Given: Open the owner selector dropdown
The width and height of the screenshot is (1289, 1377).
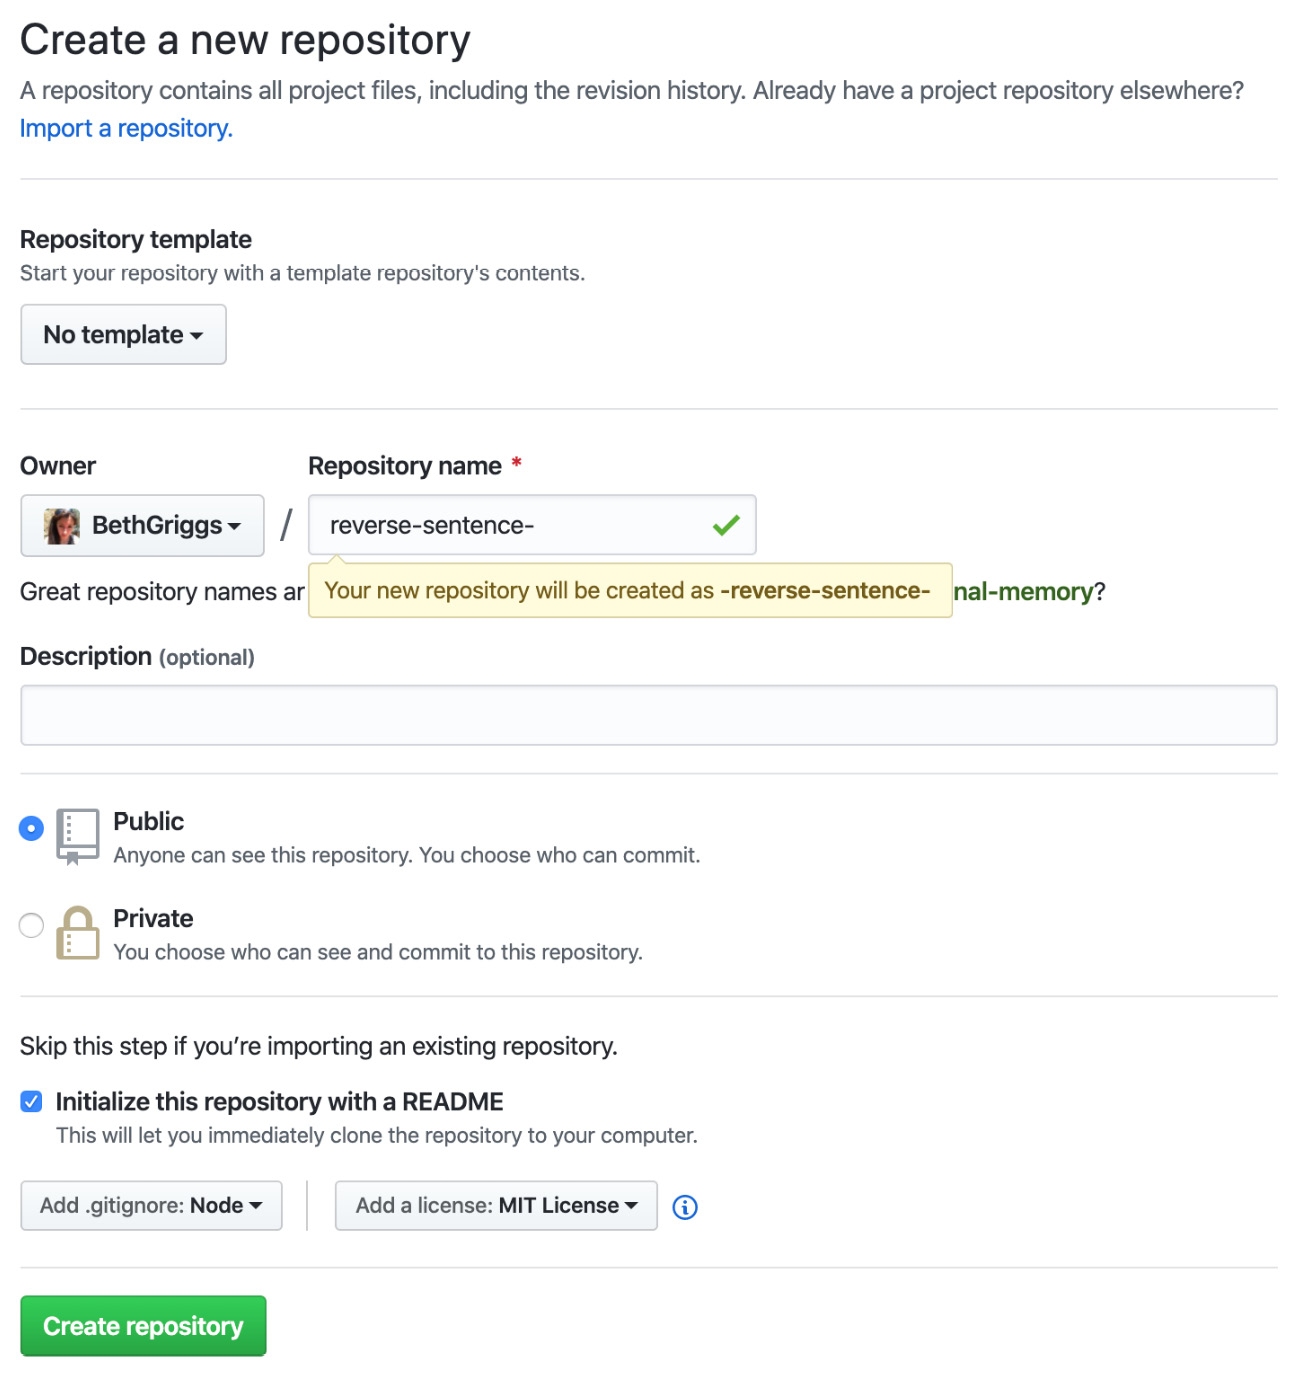Looking at the screenshot, I should point(142,525).
